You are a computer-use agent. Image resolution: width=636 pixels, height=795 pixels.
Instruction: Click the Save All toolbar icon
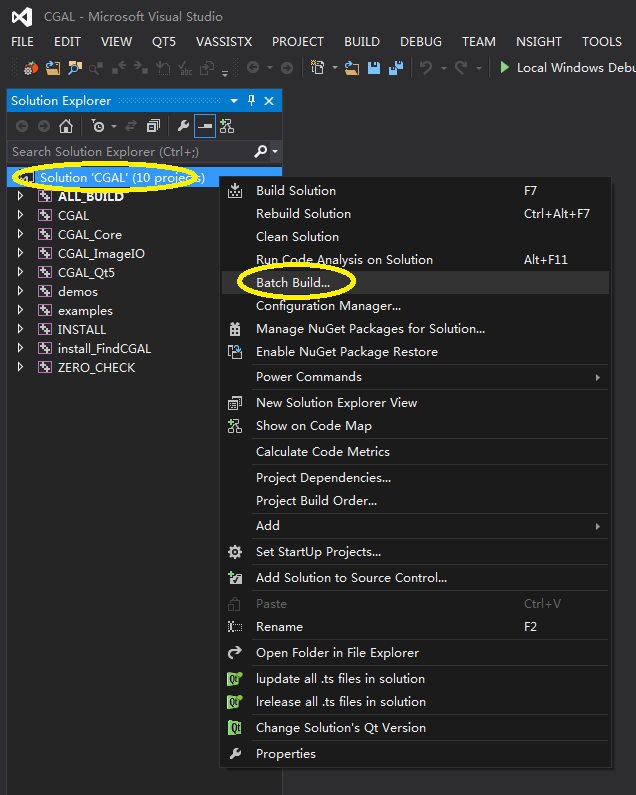tap(396, 67)
